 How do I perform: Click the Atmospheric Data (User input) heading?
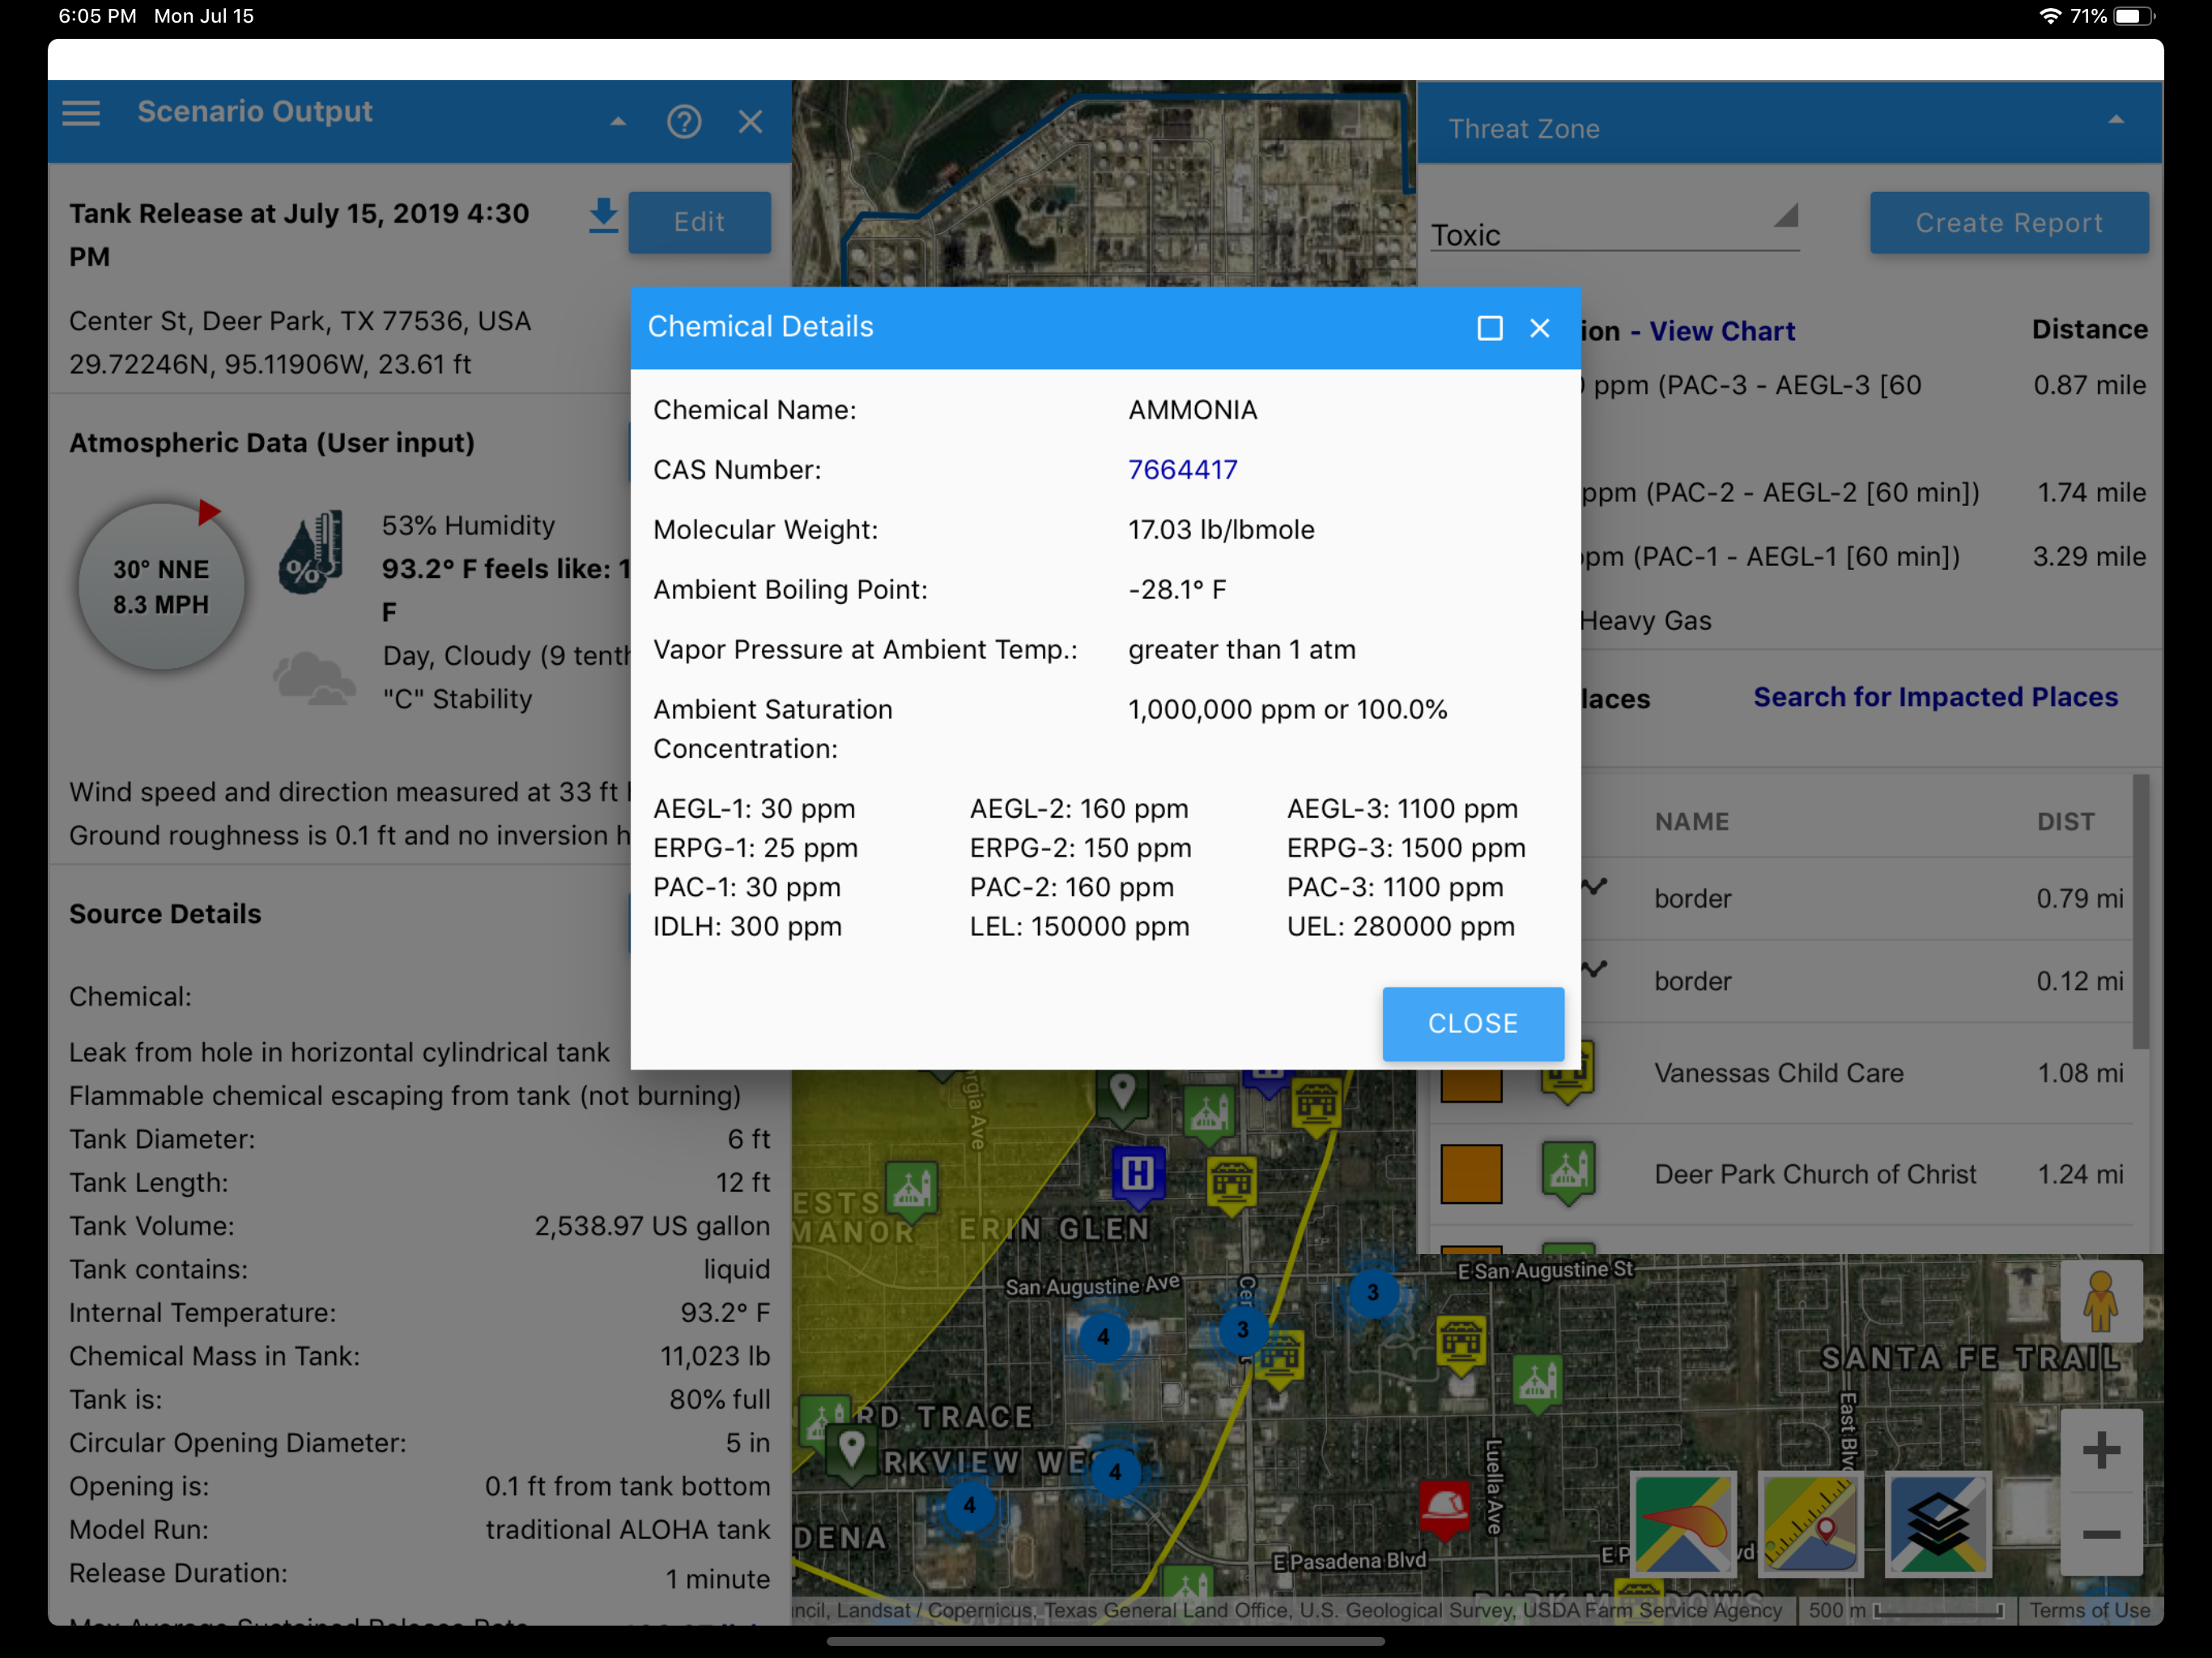coord(271,442)
